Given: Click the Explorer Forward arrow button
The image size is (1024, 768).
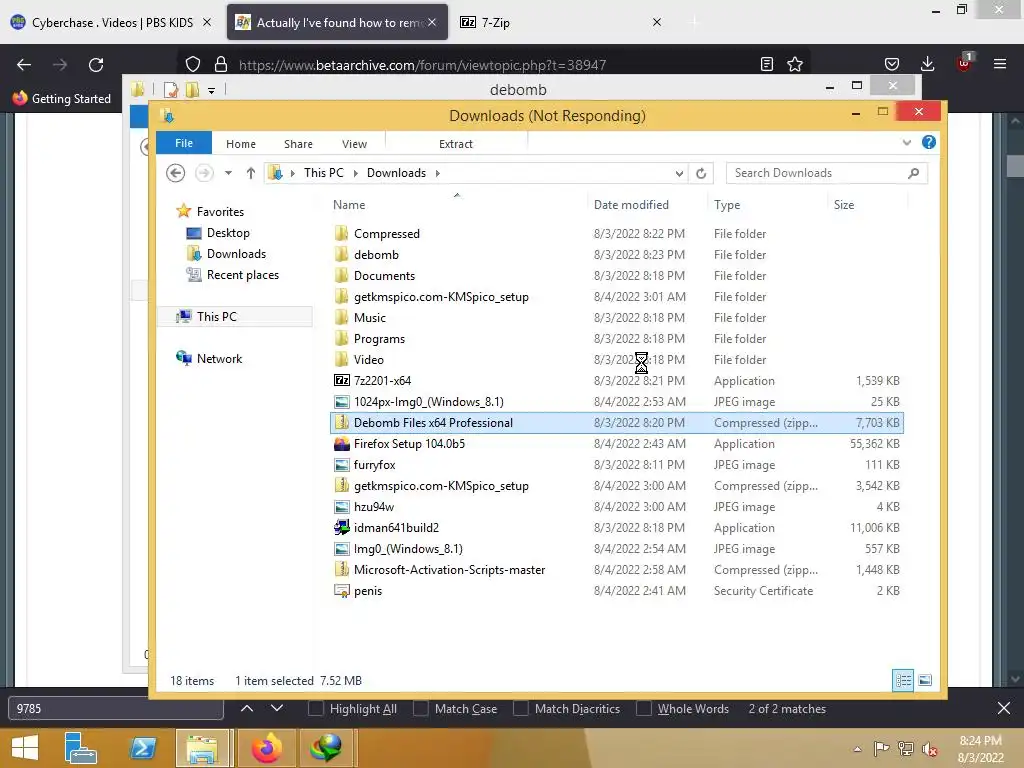Looking at the screenshot, I should tap(204, 173).
